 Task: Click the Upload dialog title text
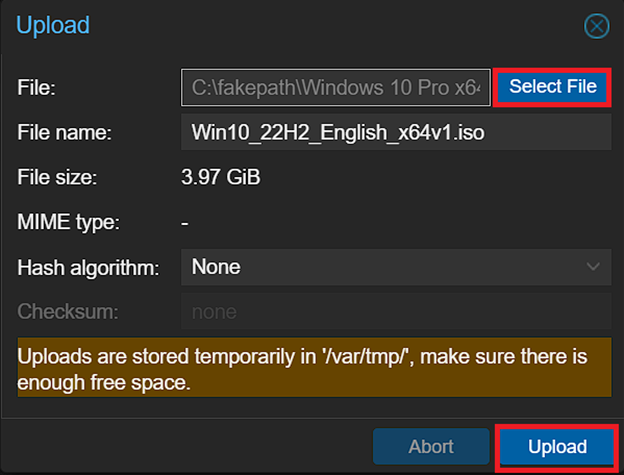53,25
